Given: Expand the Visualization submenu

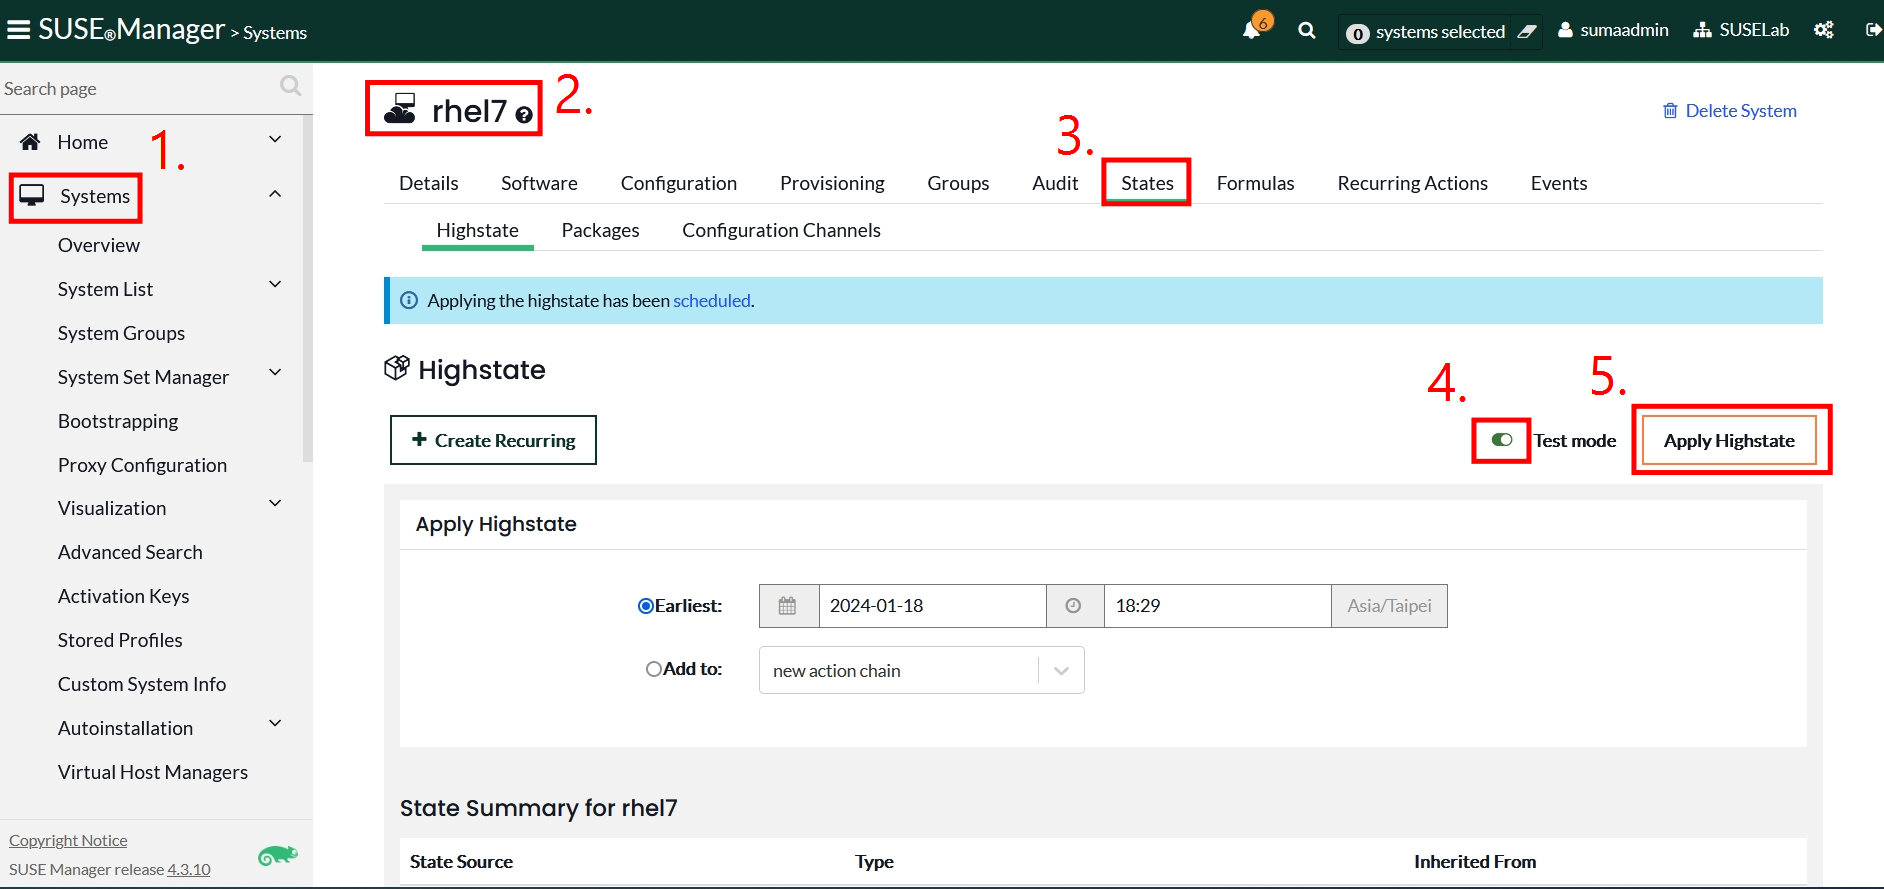Looking at the screenshot, I should pos(275,504).
